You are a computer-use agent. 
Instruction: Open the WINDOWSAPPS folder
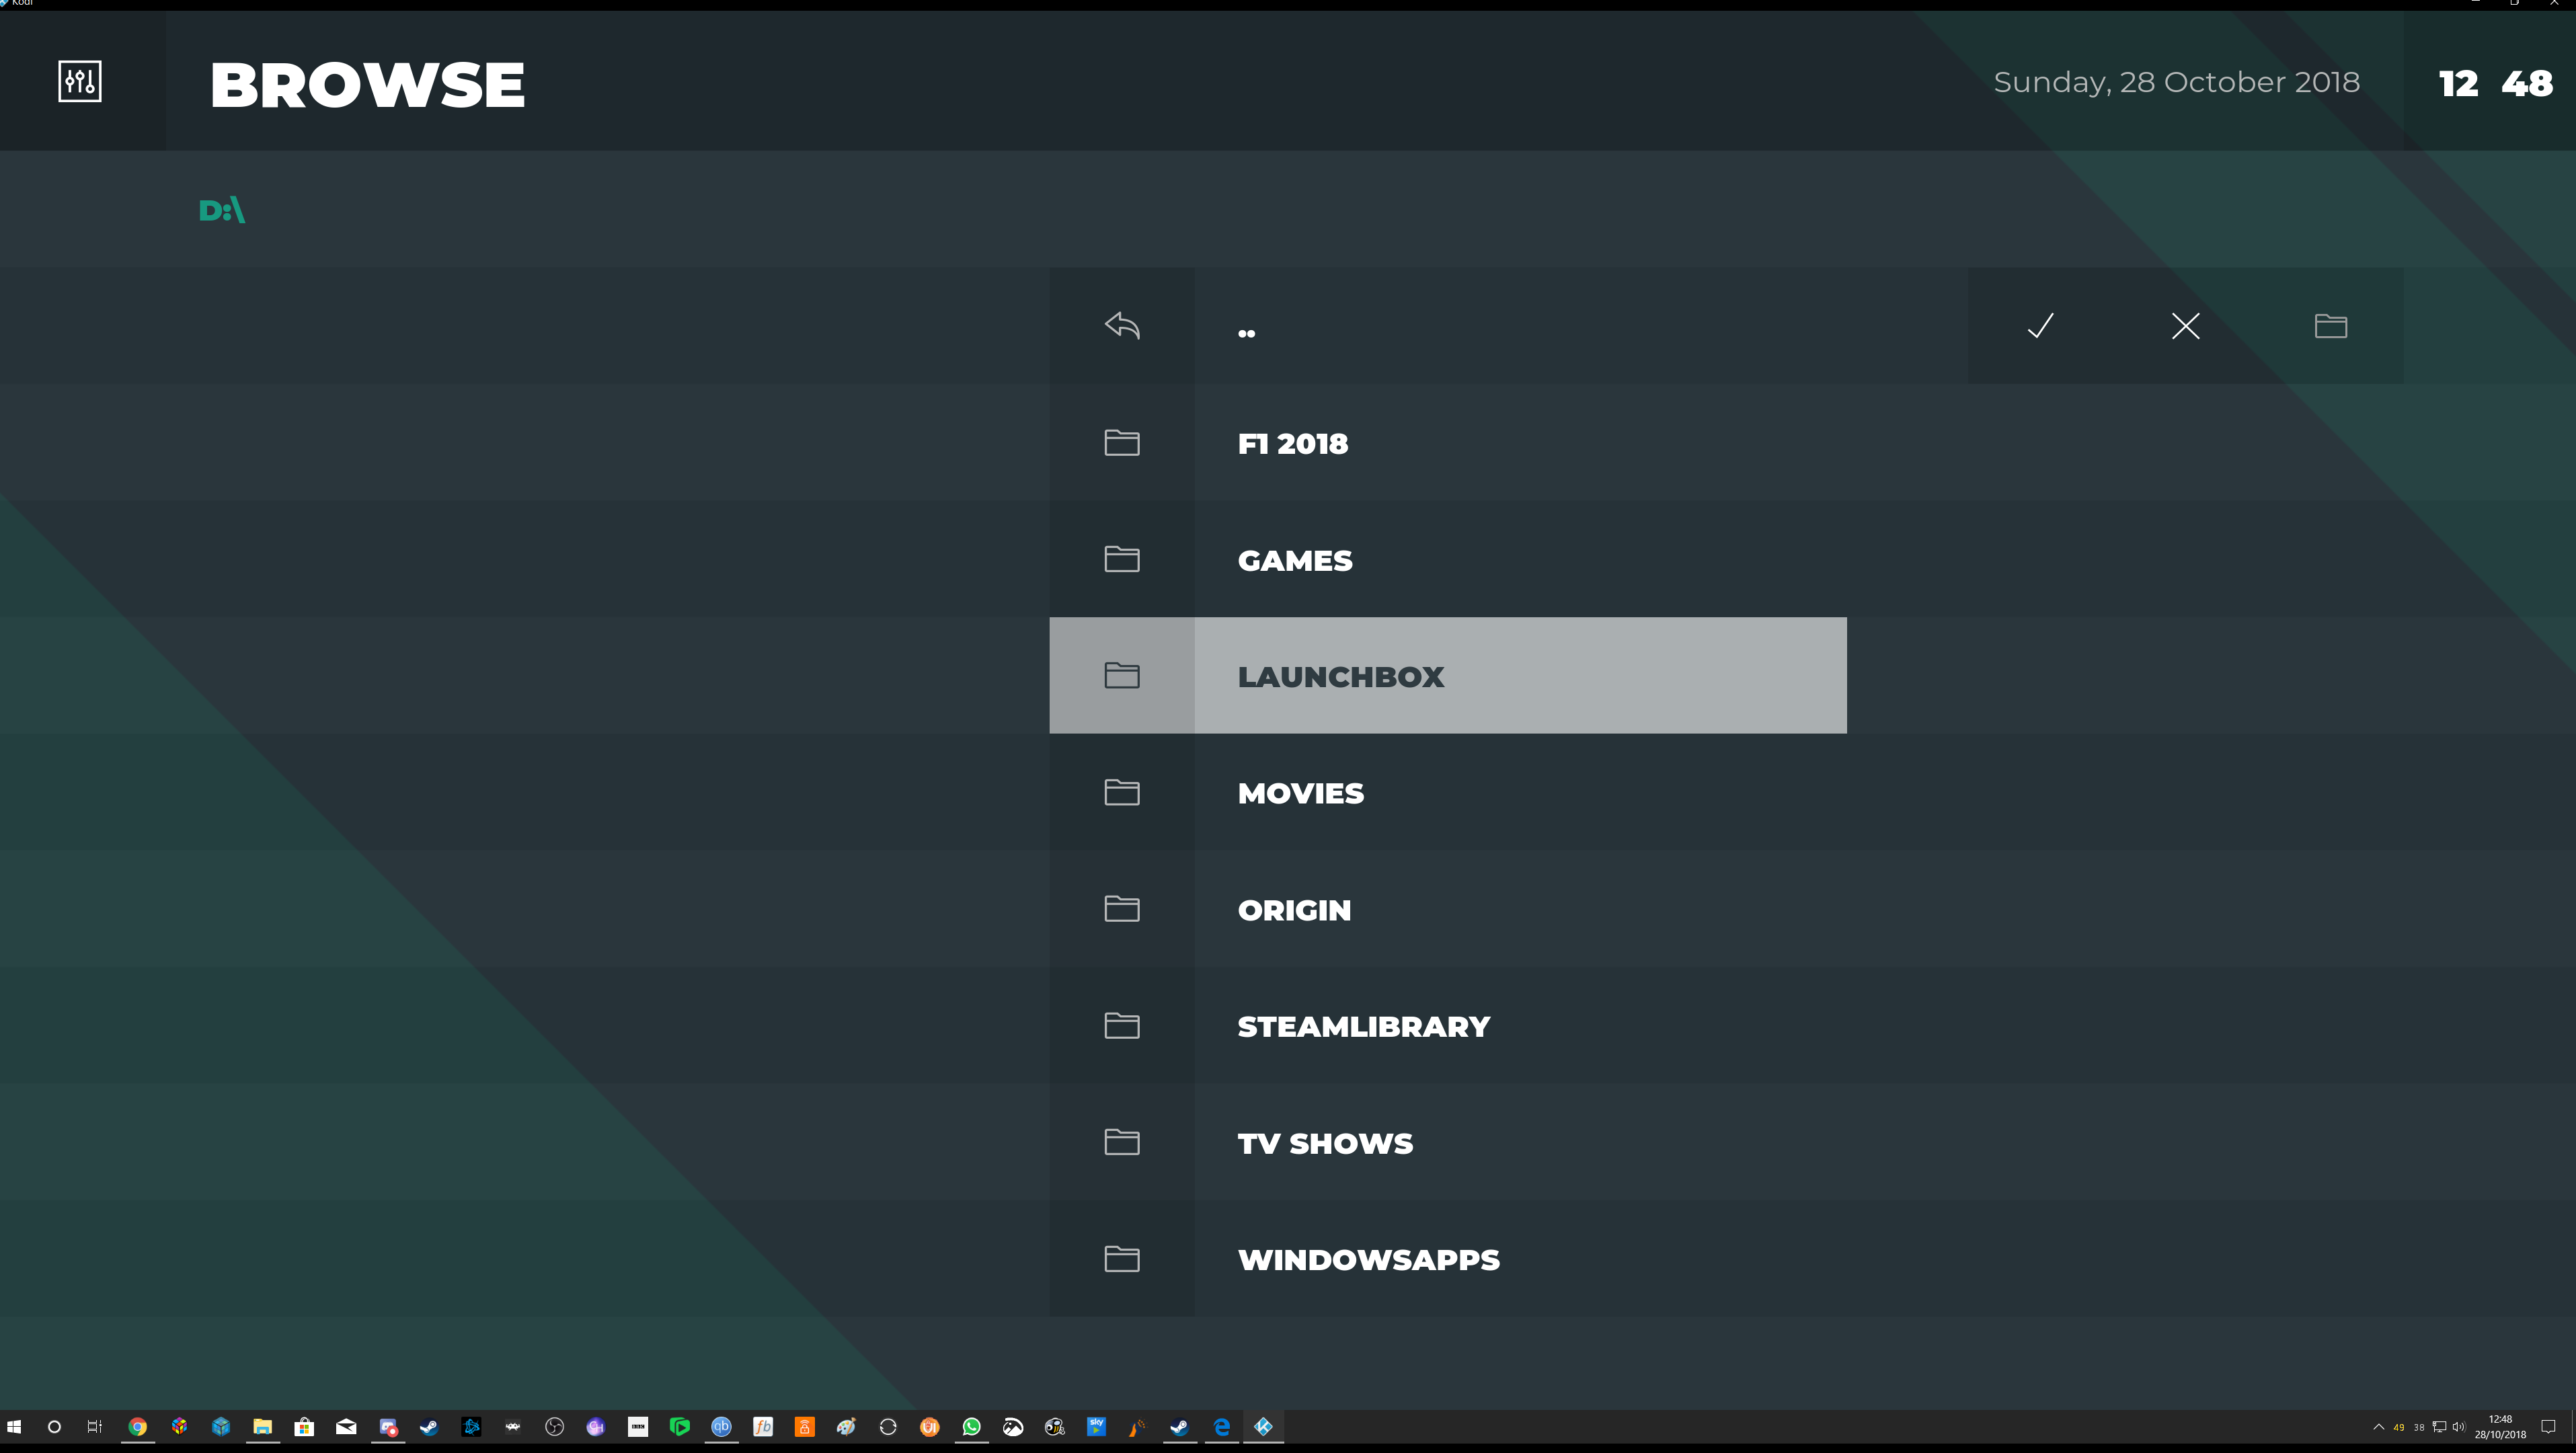(x=1448, y=1259)
